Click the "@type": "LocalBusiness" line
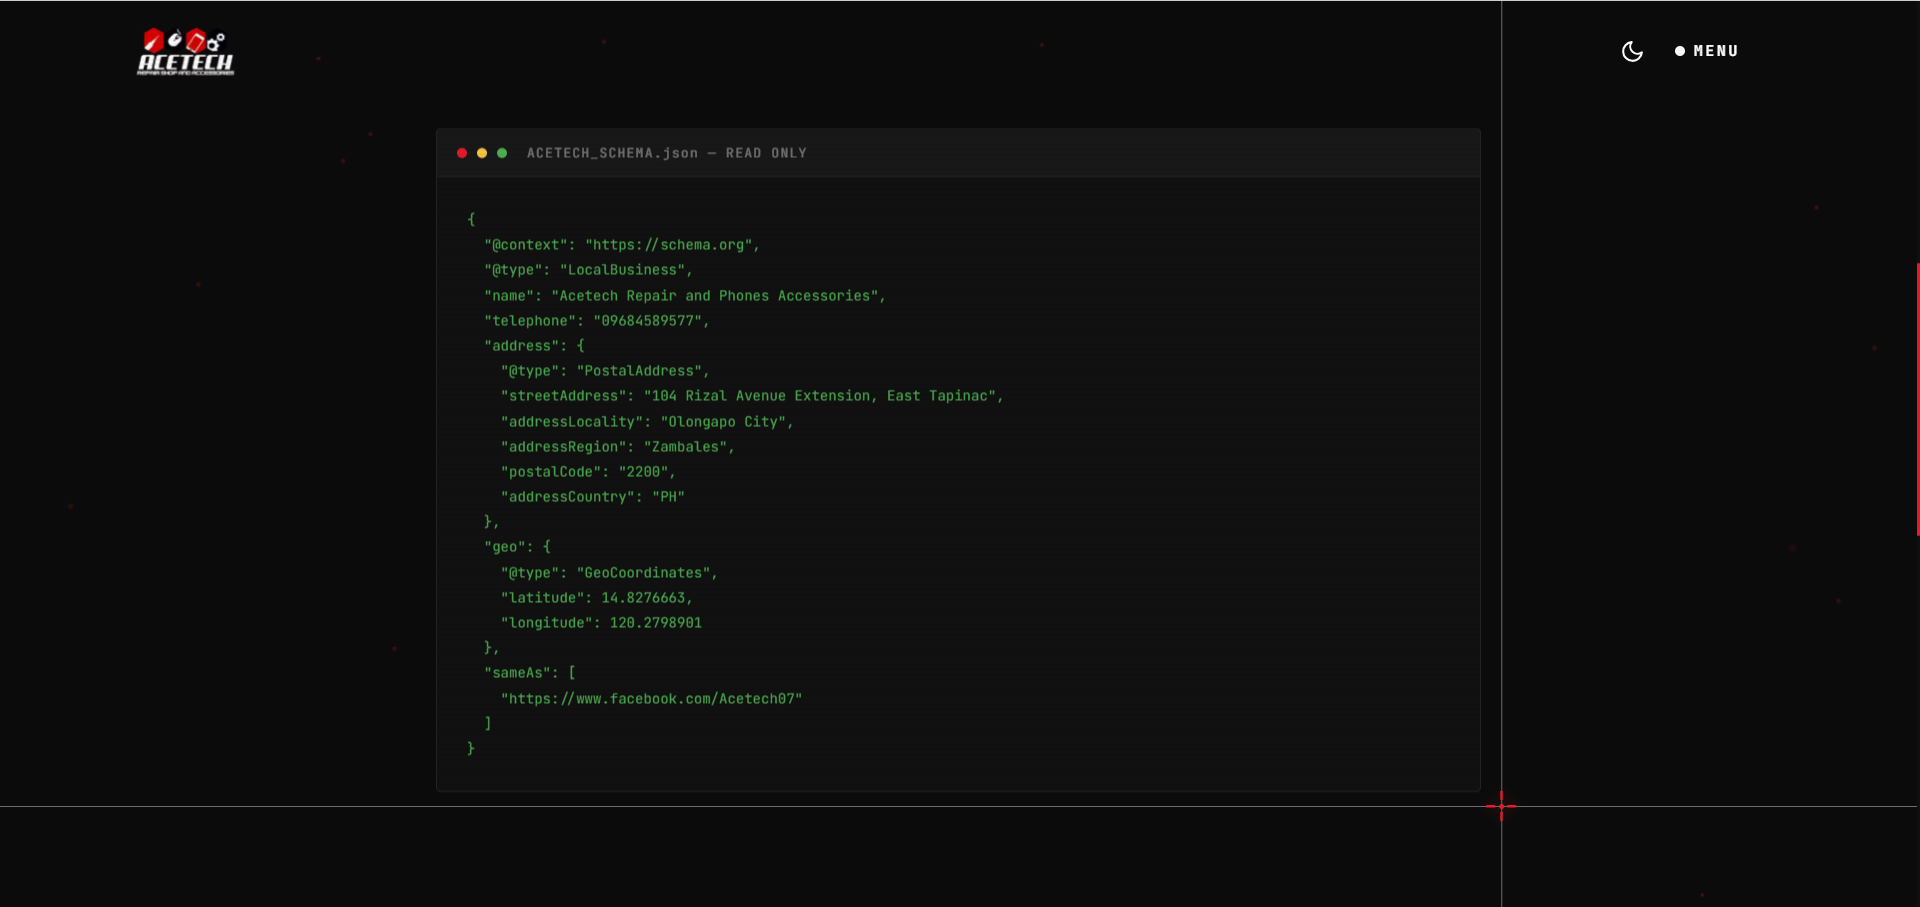This screenshot has width=1920, height=907. pyautogui.click(x=588, y=270)
